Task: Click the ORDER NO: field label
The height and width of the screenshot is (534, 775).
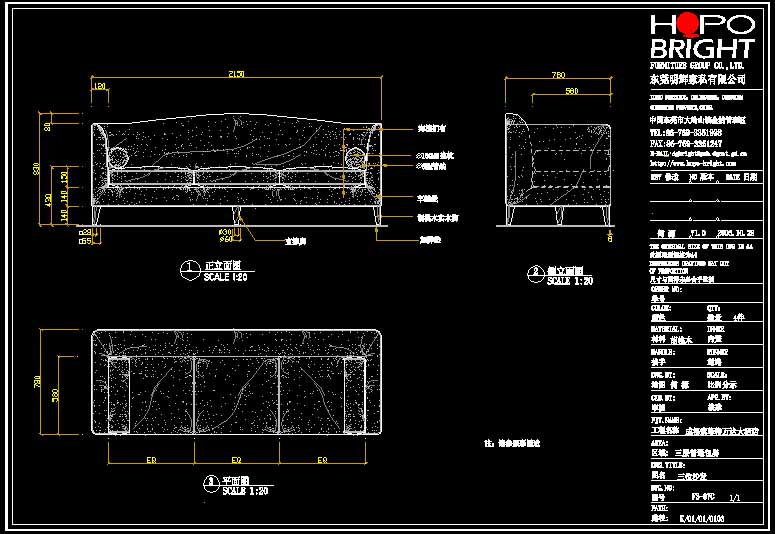Action: tap(666, 289)
